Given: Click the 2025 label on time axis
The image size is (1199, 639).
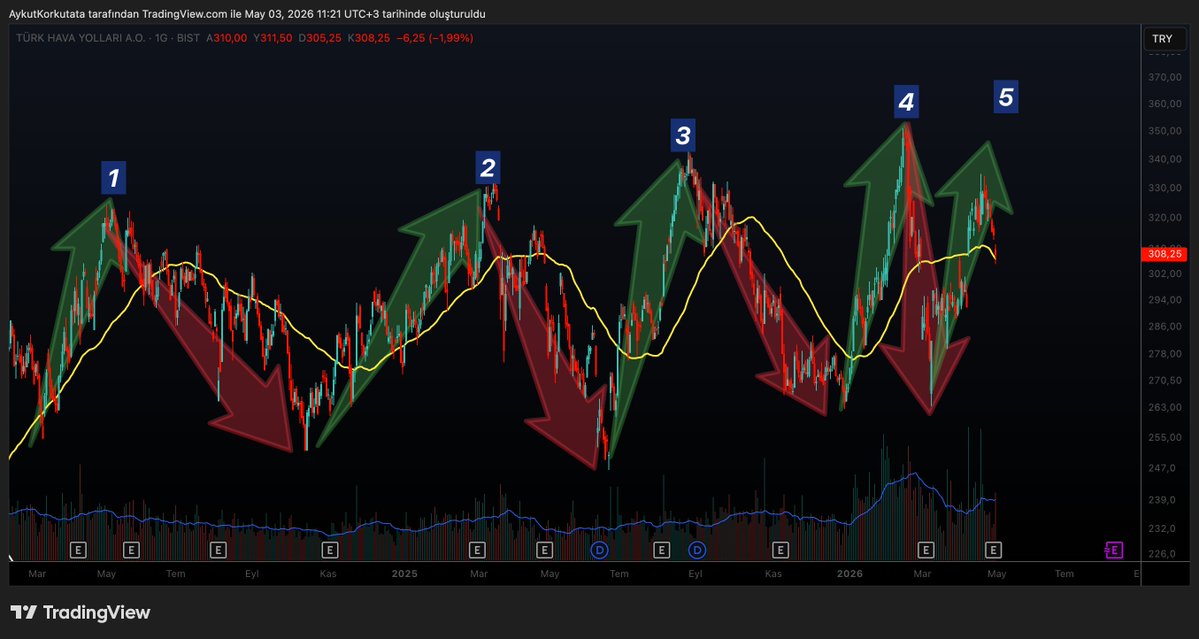Looking at the screenshot, I should coord(404,573).
